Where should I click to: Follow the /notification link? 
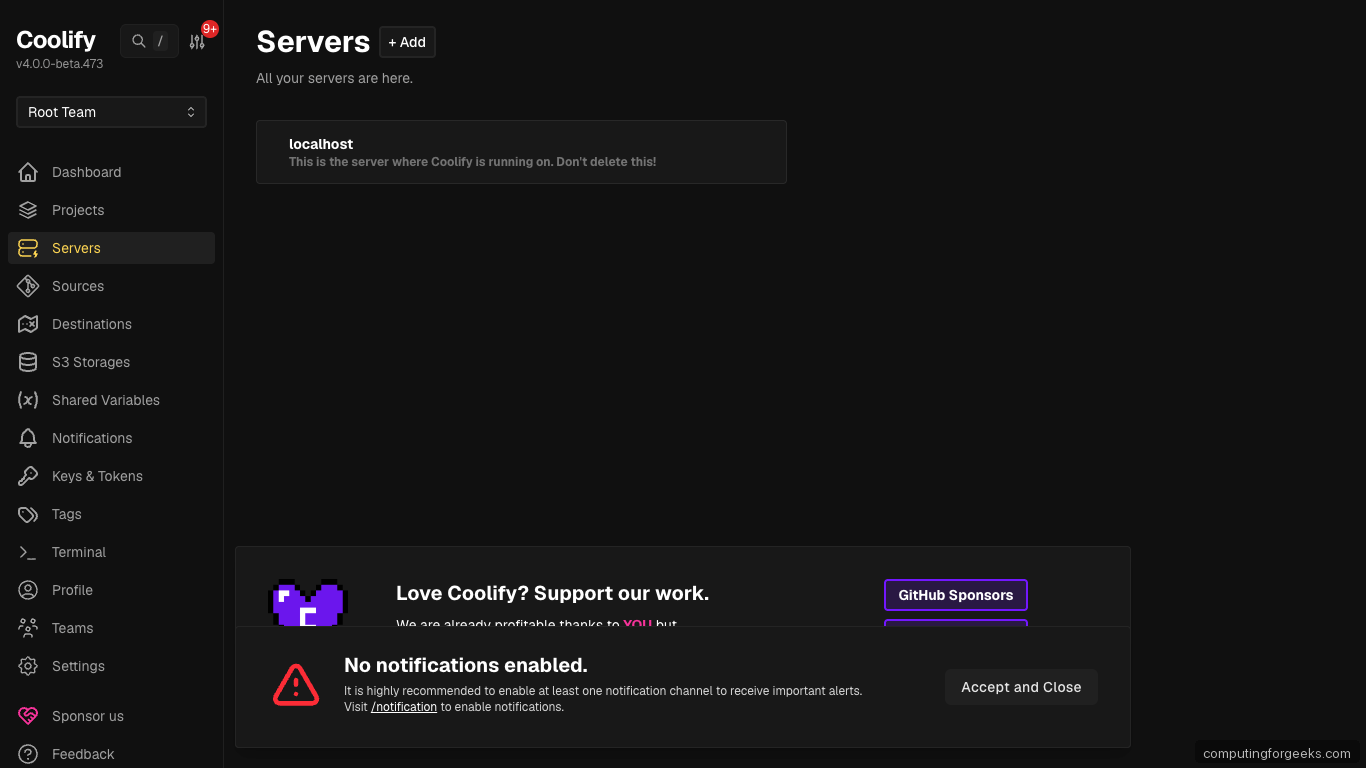403,706
